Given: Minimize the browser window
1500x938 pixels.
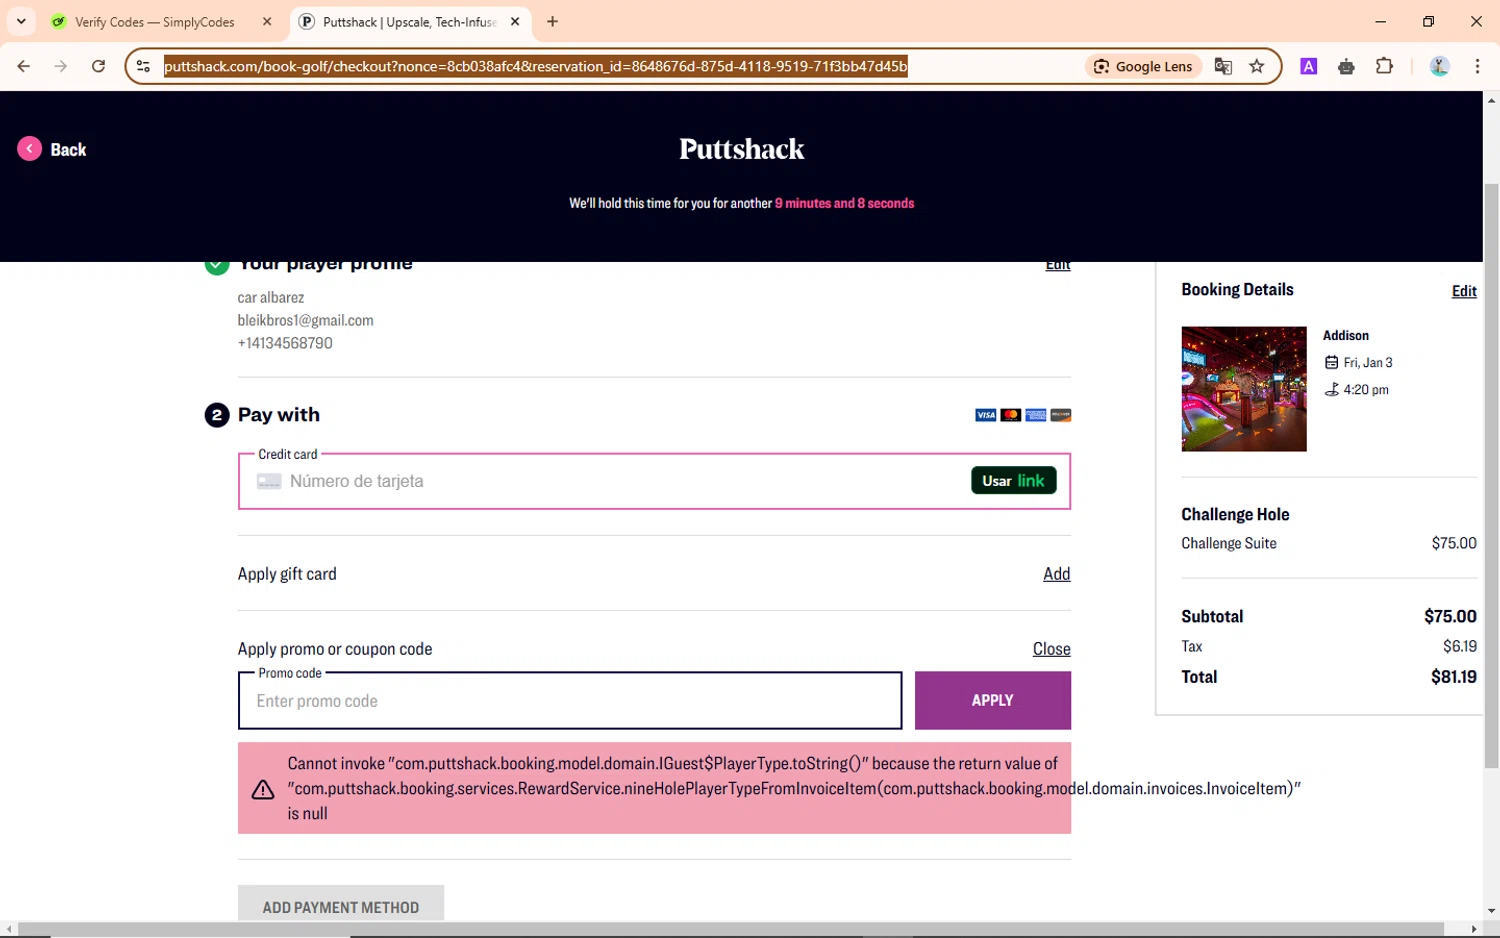Looking at the screenshot, I should pos(1381,21).
